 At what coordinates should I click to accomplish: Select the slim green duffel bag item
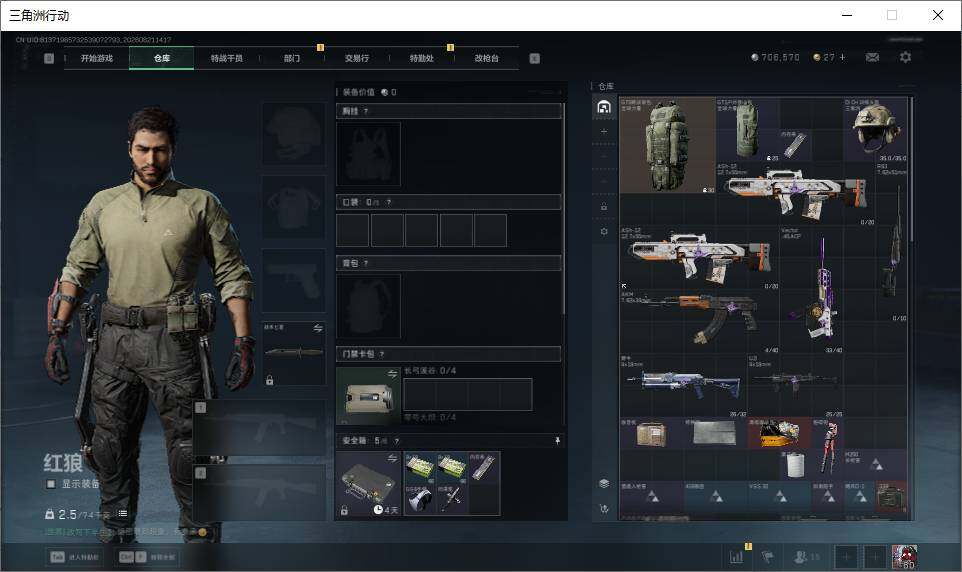[x=748, y=129]
